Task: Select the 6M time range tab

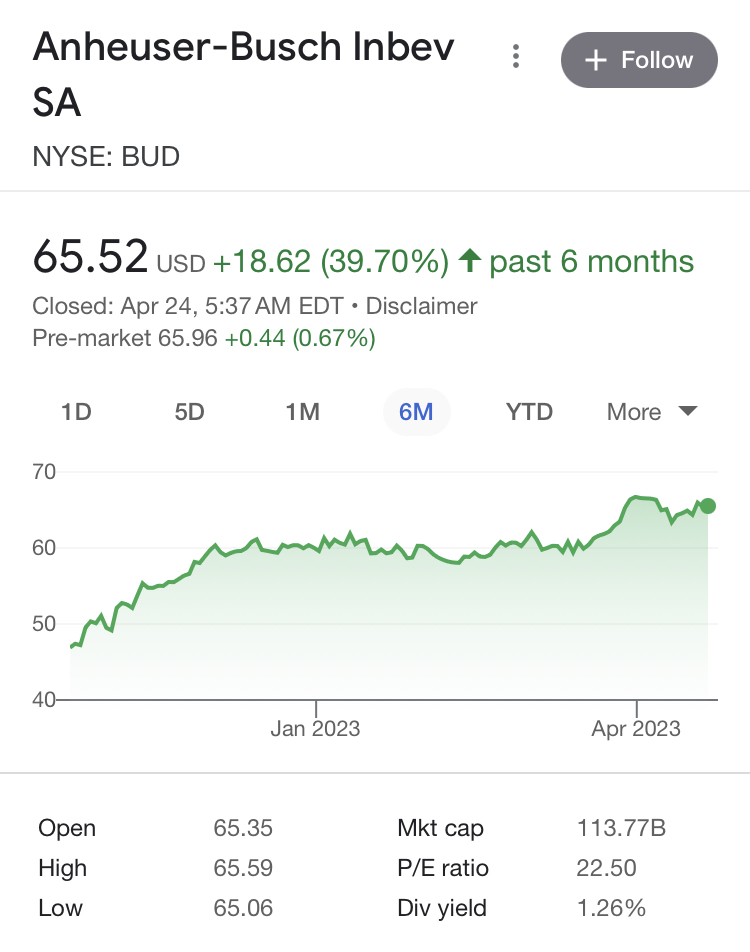Action: click(x=416, y=412)
